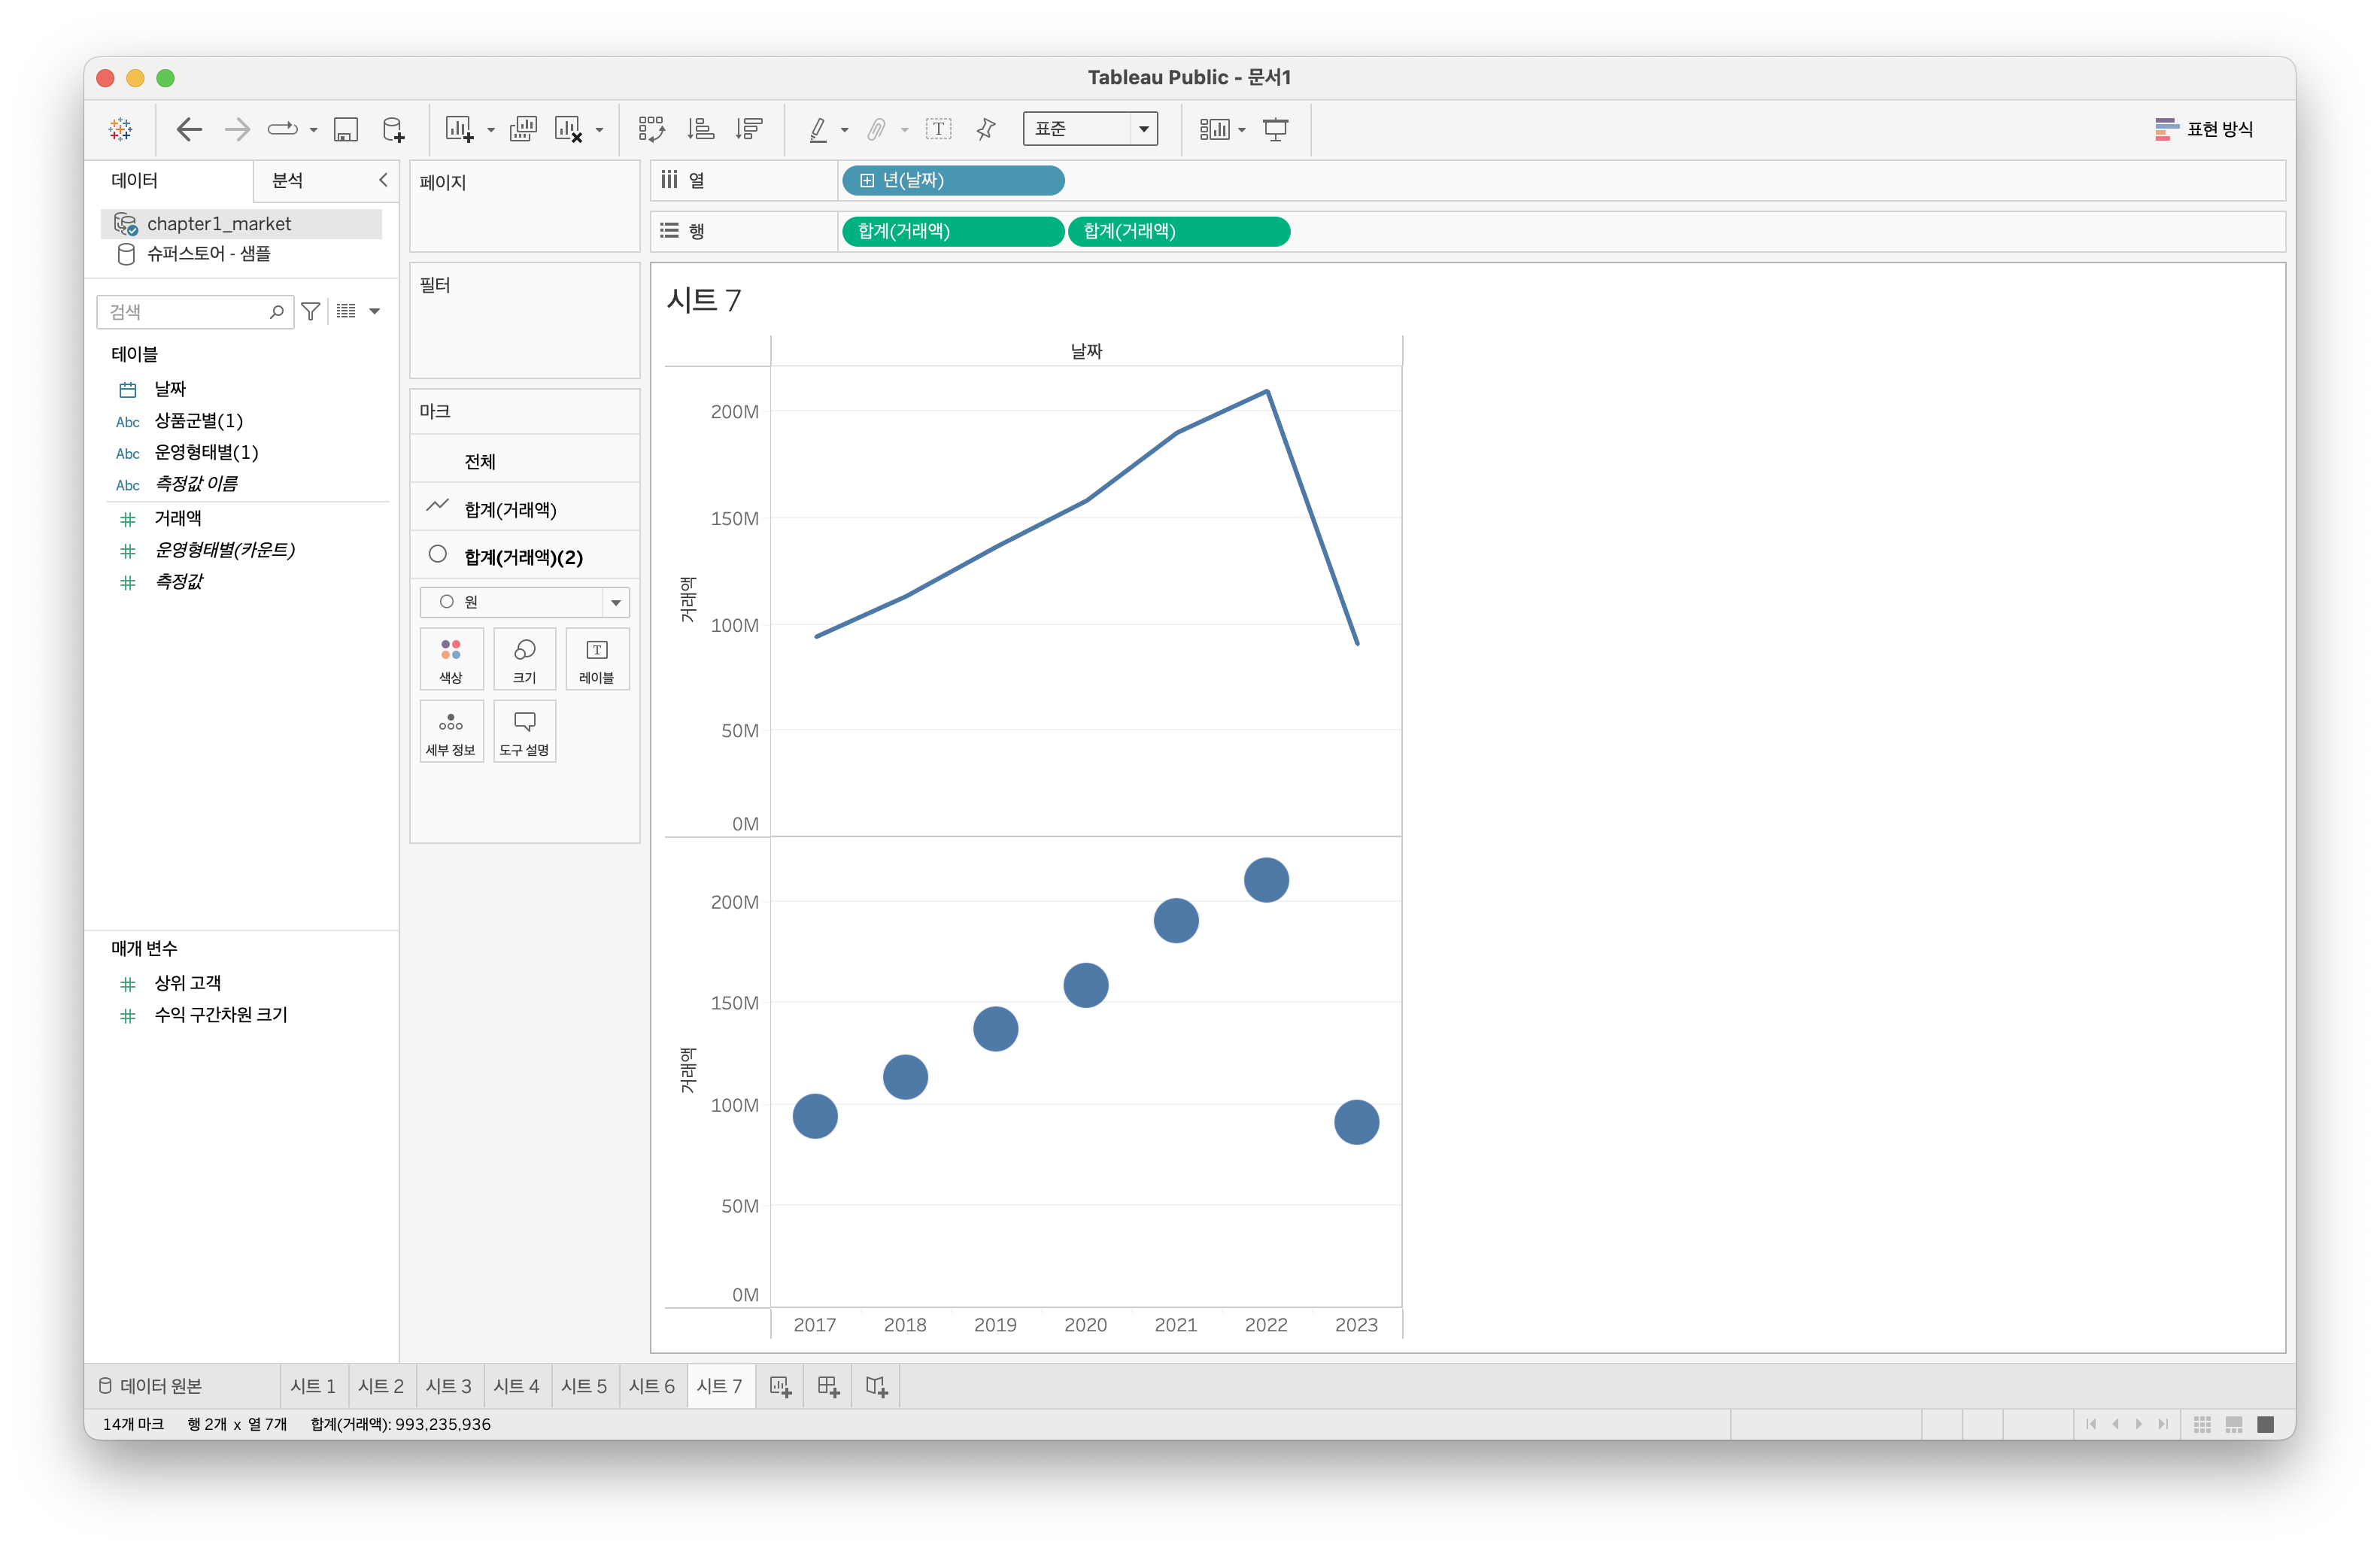The height and width of the screenshot is (1551, 2380).
Task: Click the Add new data source icon
Action: coord(394,129)
